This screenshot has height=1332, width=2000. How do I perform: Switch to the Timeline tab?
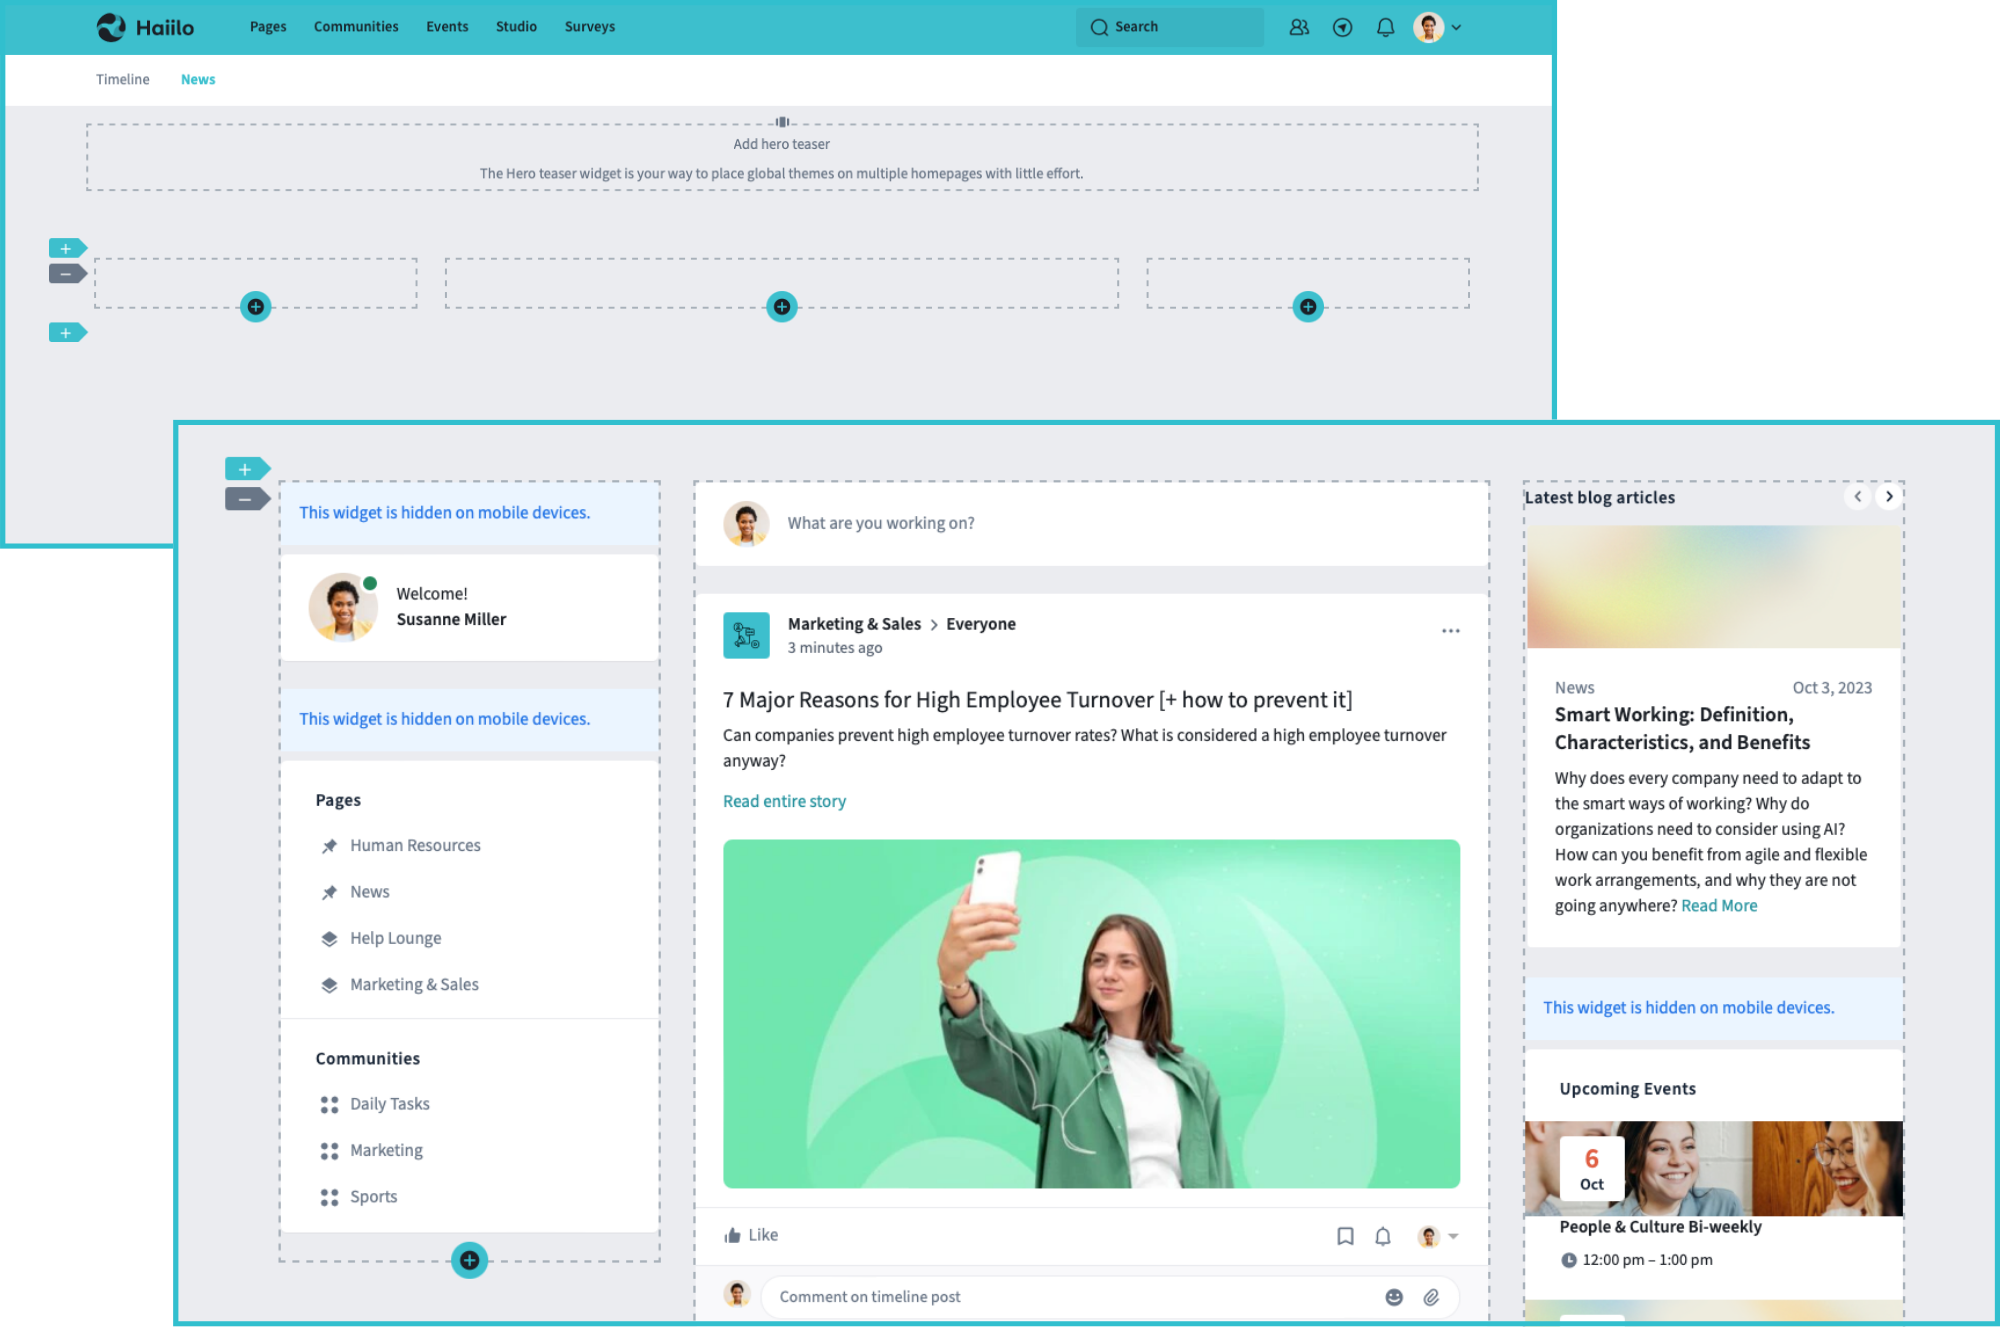122,79
